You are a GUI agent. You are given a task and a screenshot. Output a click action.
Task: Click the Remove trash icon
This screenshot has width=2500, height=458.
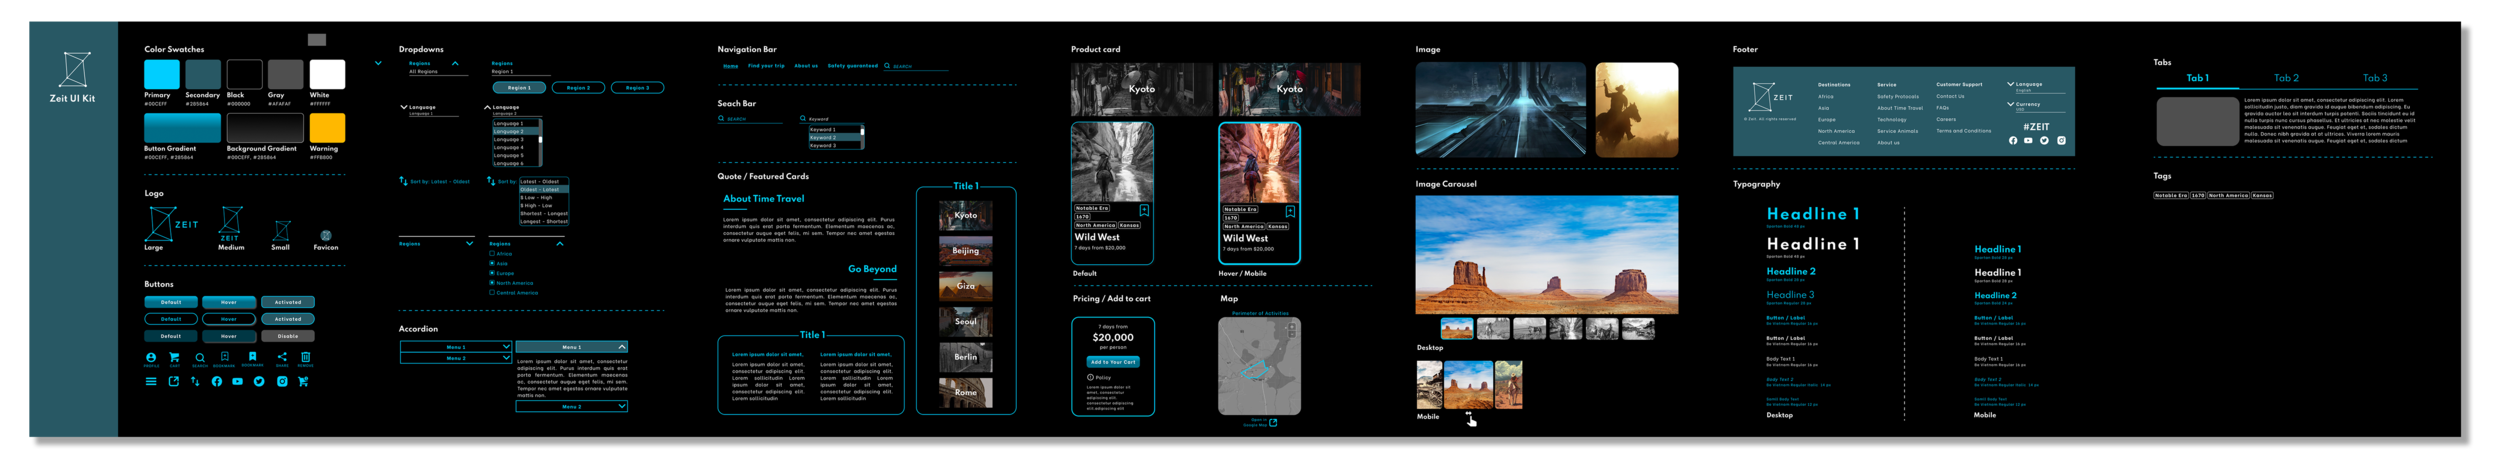[306, 357]
